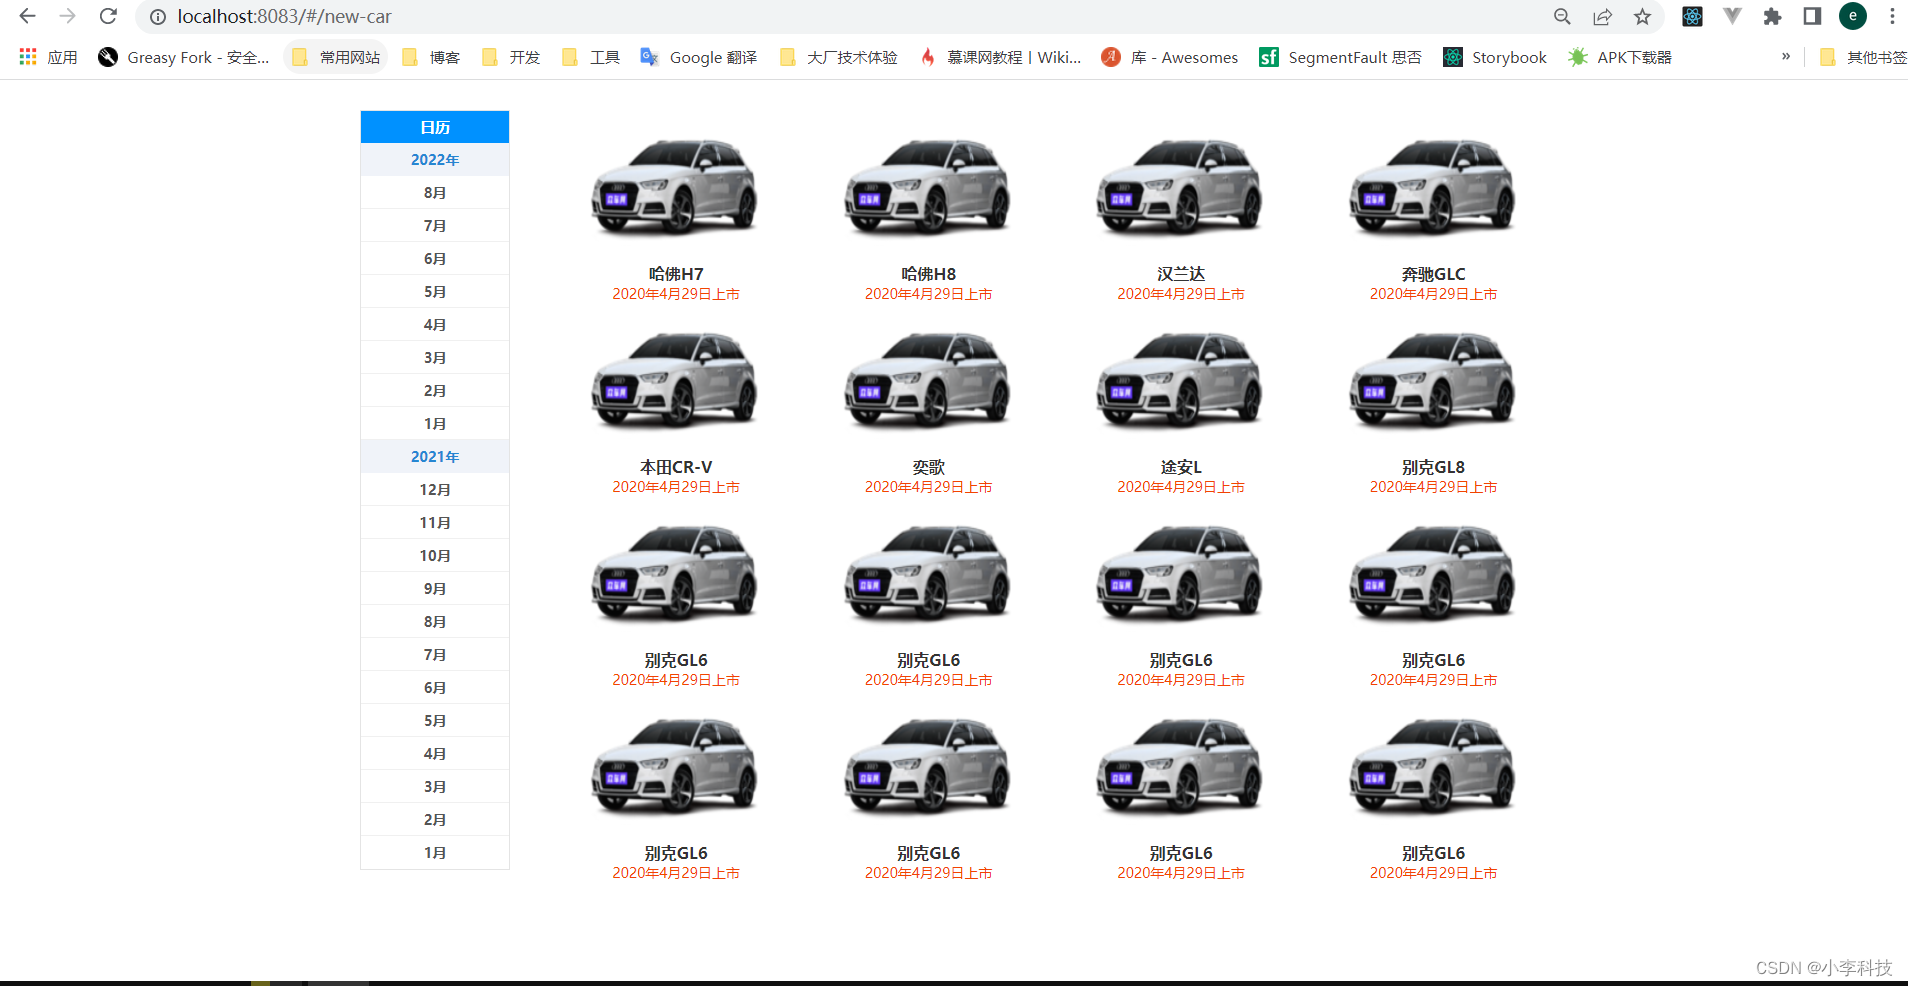The width and height of the screenshot is (1908, 986).
Task: Click the site info icon in address bar
Action: 158,17
